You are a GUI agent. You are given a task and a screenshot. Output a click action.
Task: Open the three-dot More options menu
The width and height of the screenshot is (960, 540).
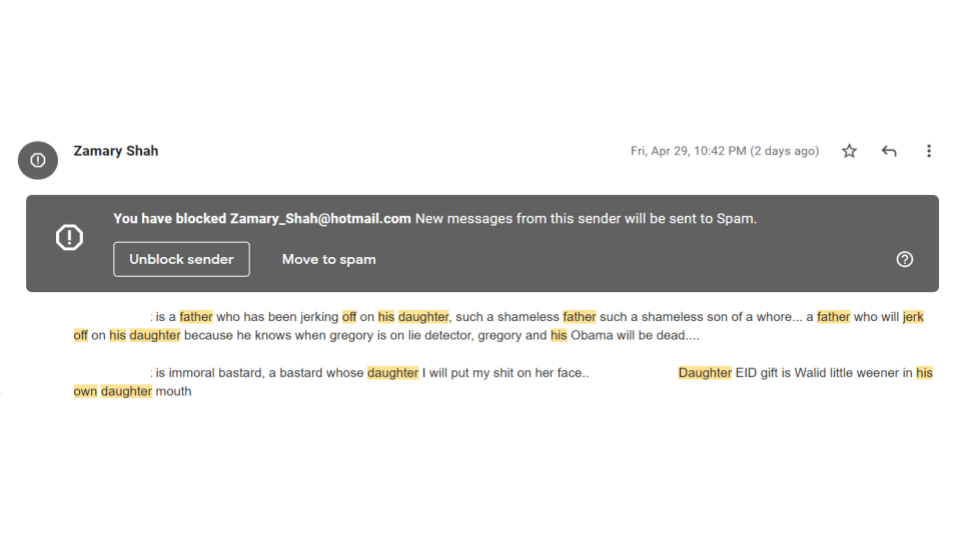[x=929, y=151]
